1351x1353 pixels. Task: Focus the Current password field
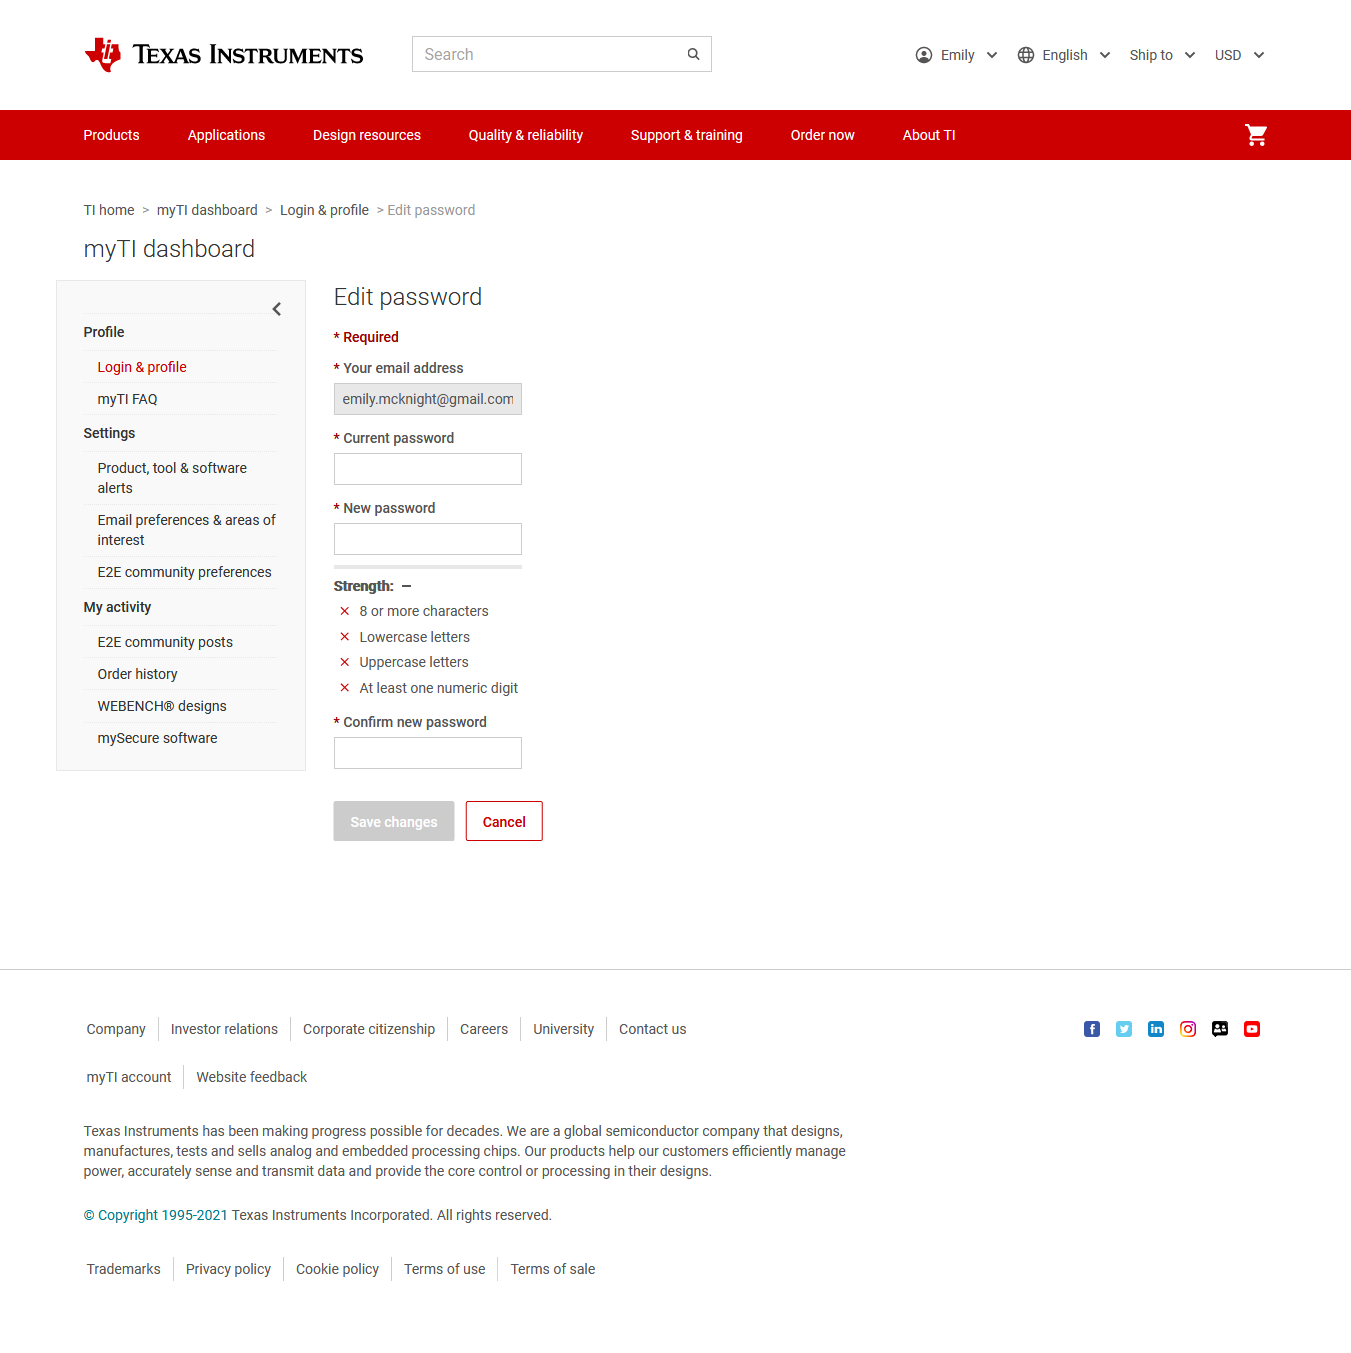427,469
